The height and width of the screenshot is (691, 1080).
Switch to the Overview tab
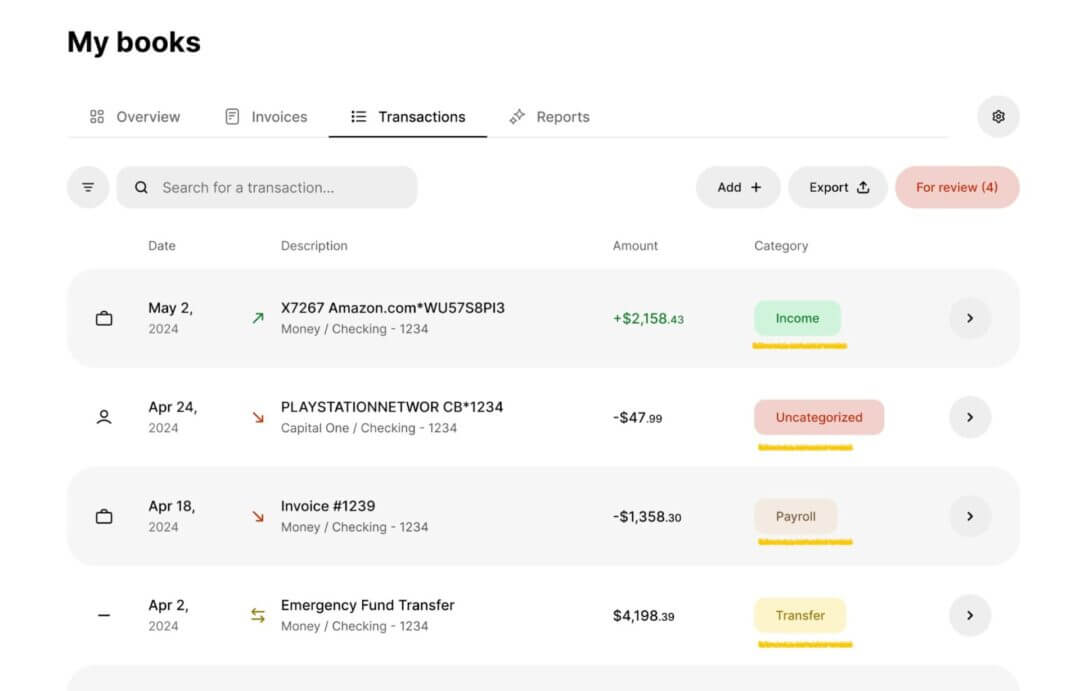point(135,117)
